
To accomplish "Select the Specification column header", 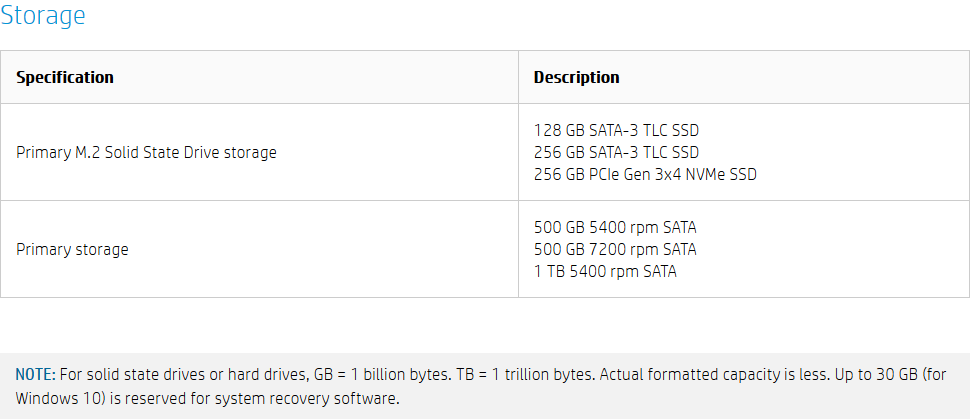I will 65,77.
